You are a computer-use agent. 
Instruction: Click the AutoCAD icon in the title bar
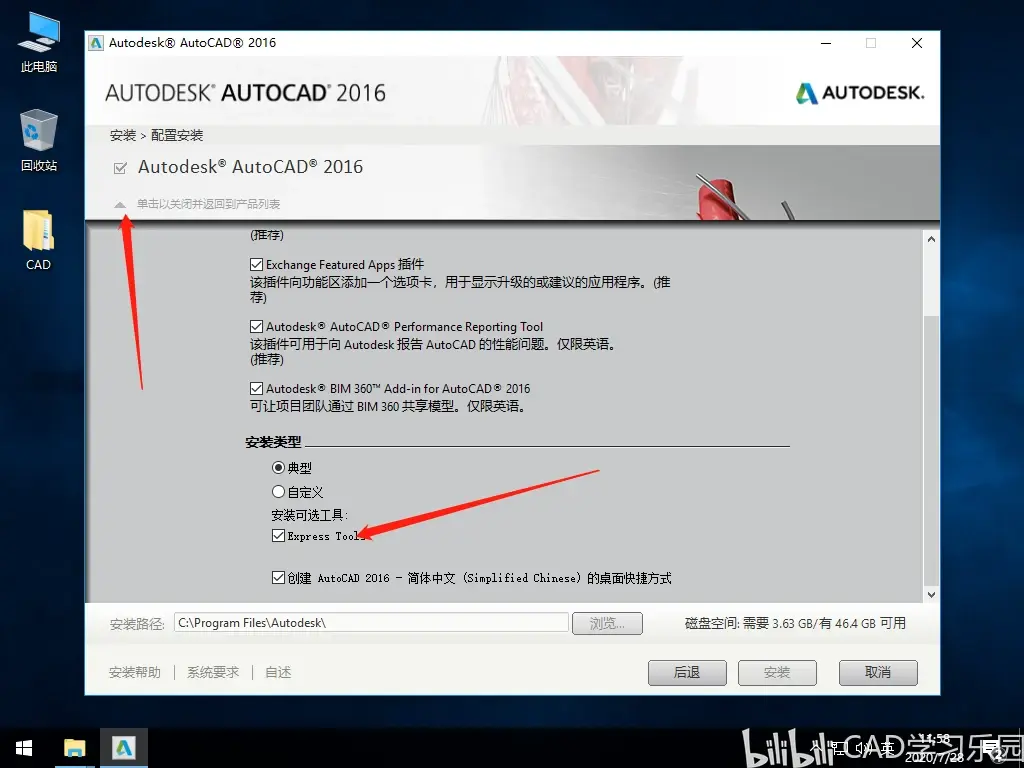[x=96, y=43]
